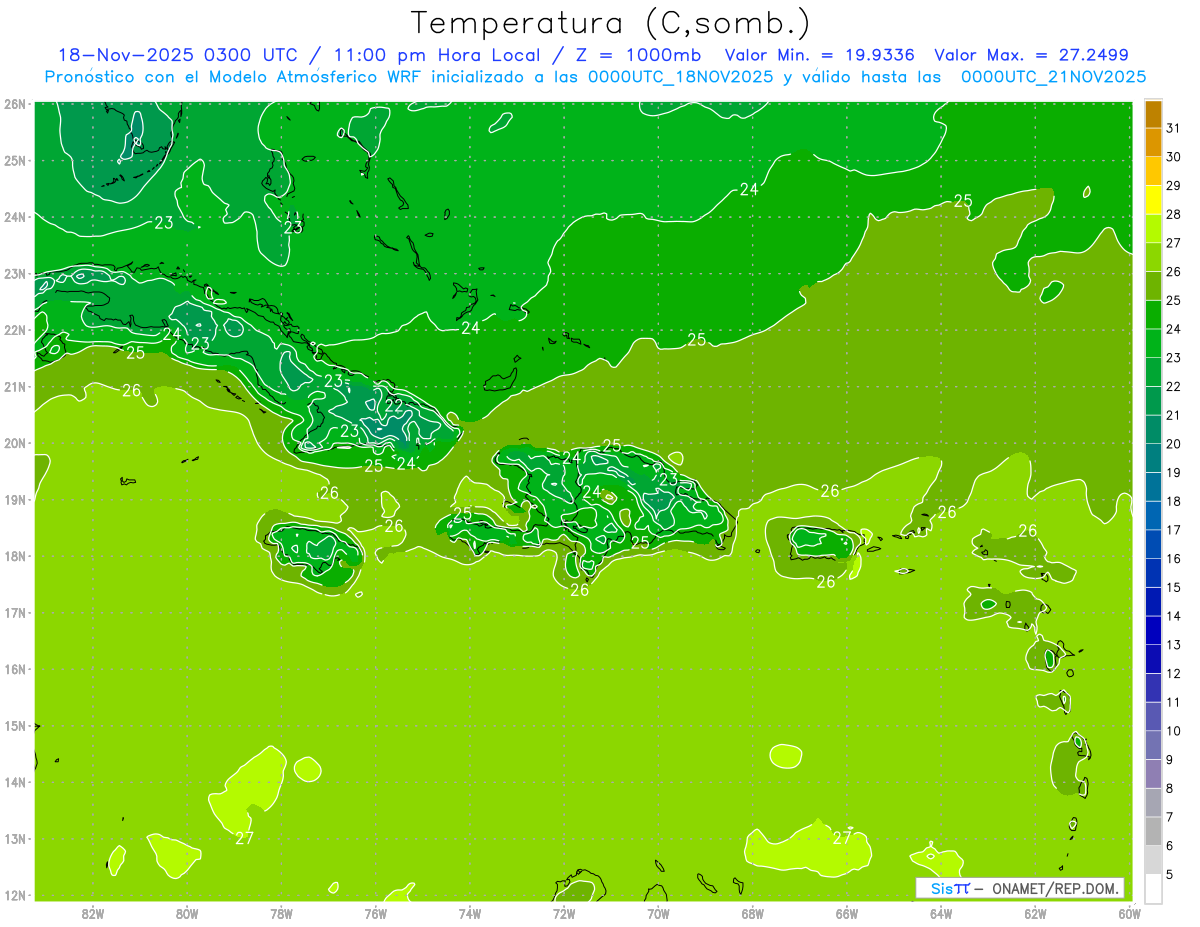Pick the orange swatch between 30 and 31
This screenshot has height=927, width=1200.
point(1153,143)
